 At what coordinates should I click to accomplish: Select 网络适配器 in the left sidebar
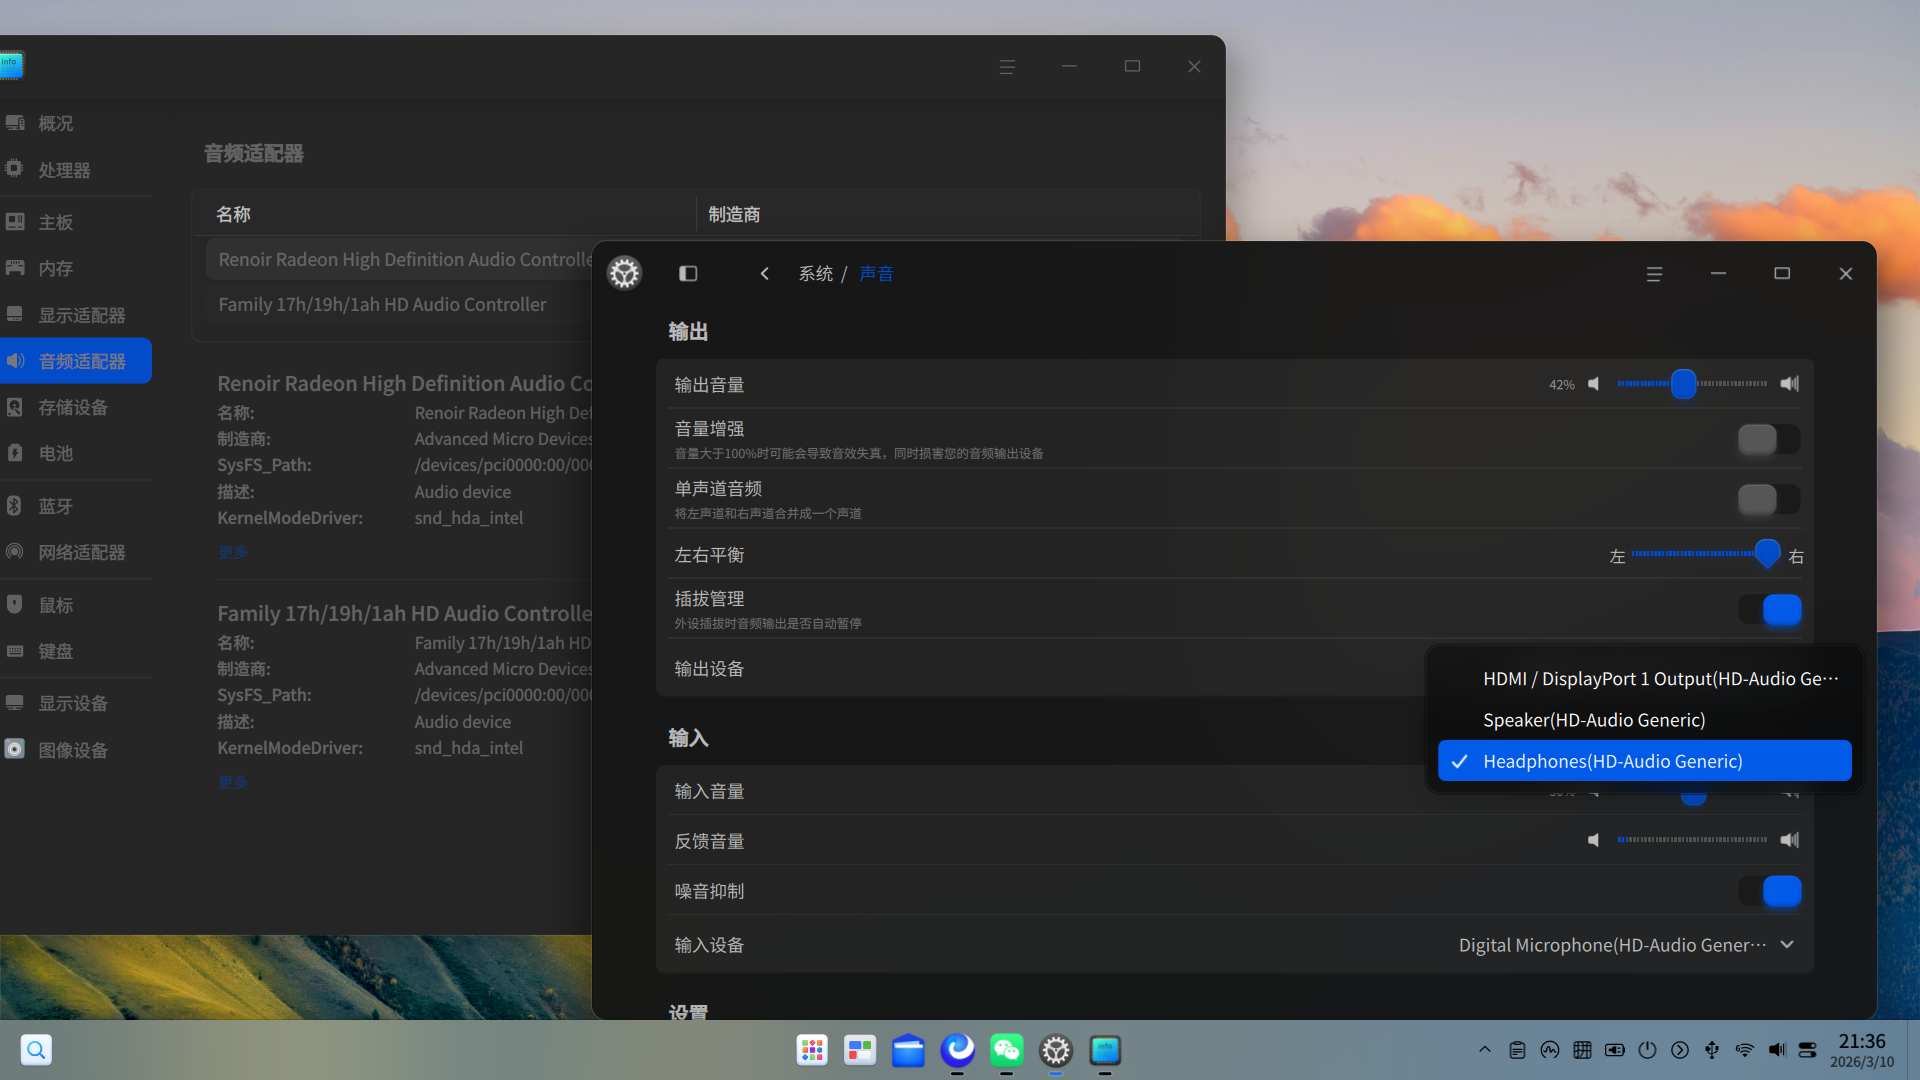pyautogui.click(x=82, y=552)
